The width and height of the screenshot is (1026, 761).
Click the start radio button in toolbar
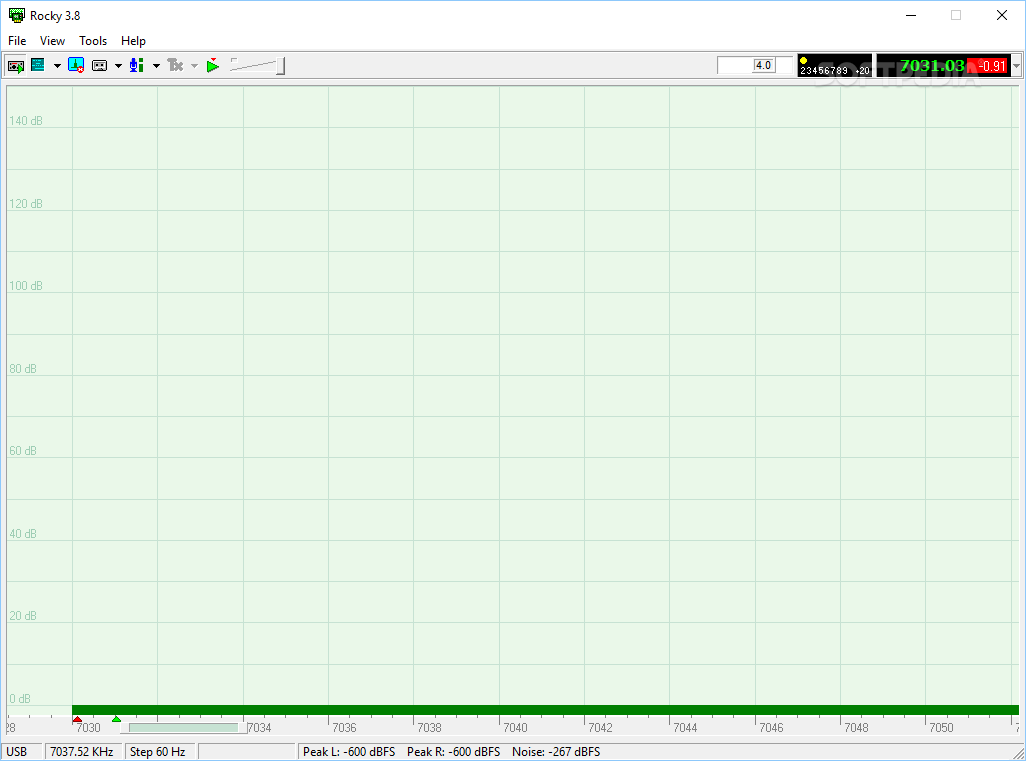pos(16,65)
